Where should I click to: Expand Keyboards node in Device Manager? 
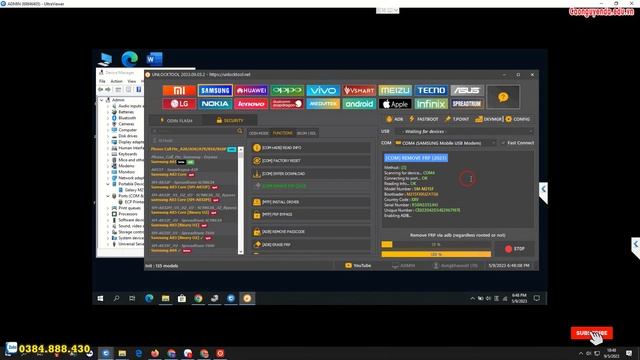point(108,154)
